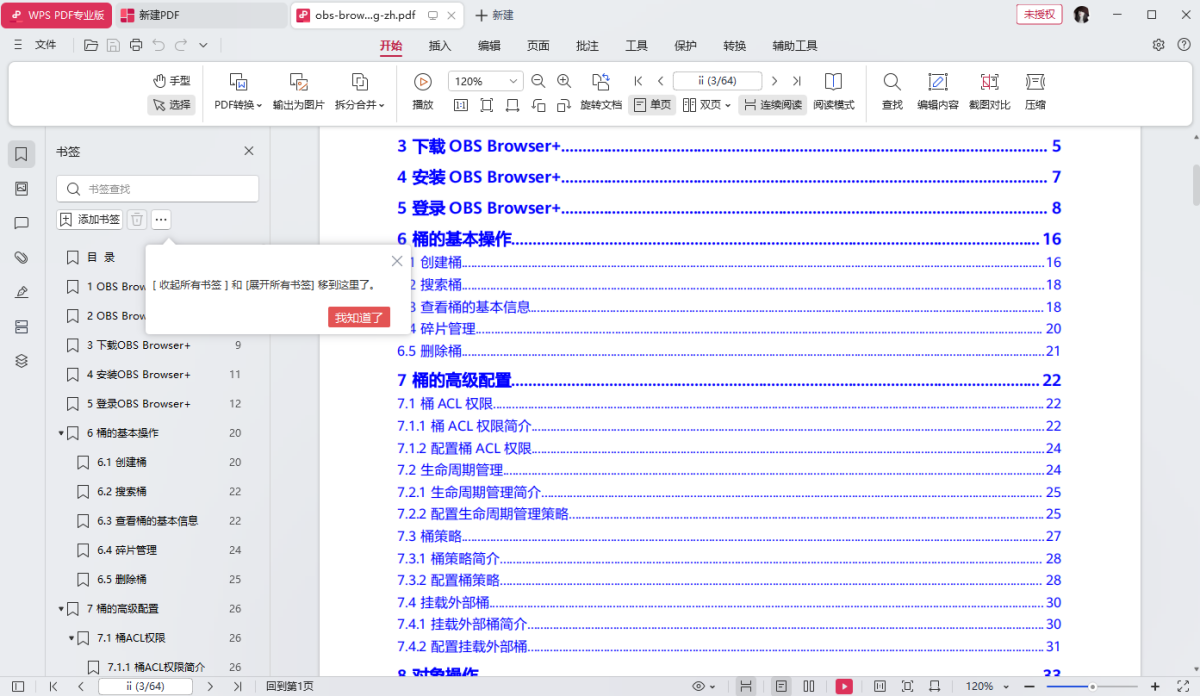Set actual size view in the toolbar

(461, 104)
